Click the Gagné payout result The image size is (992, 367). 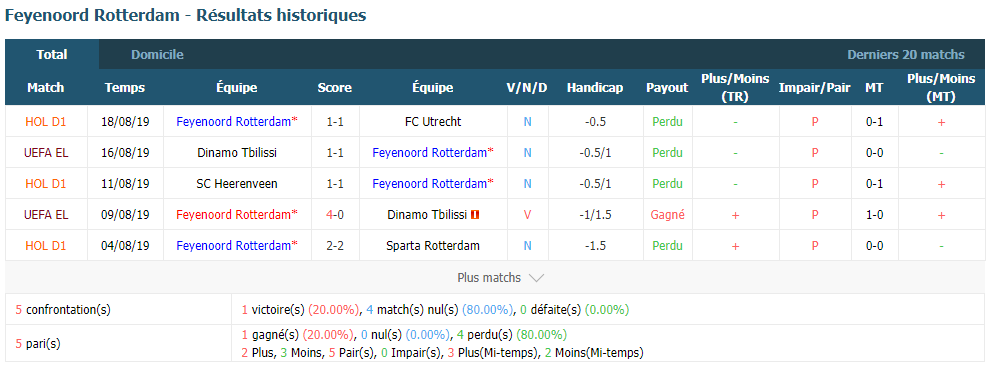(667, 215)
